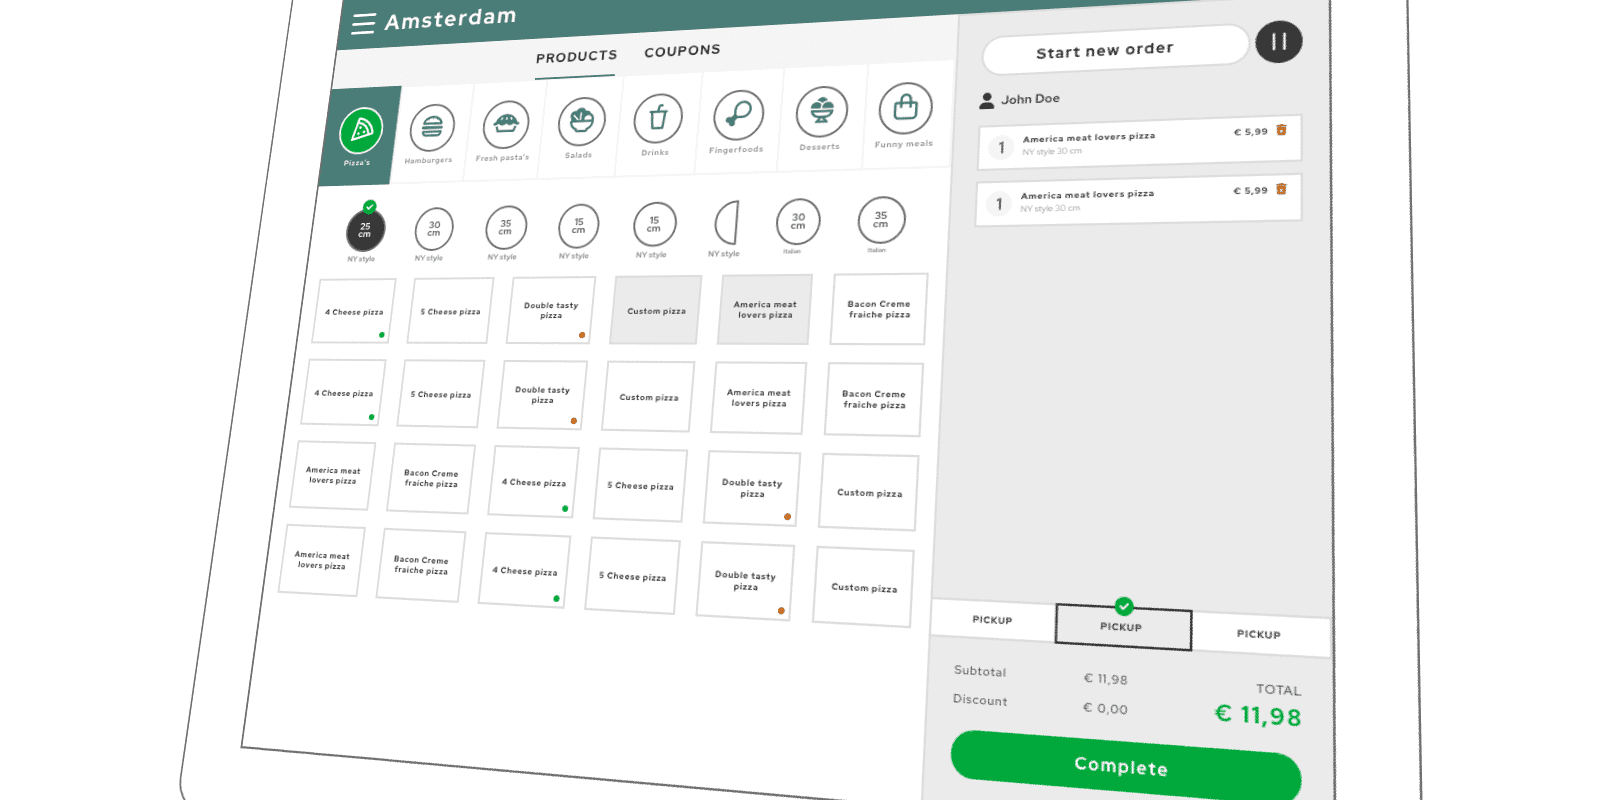Screen dimensions: 1600x800
Task: Open the Fresh pasta's category
Action: pyautogui.click(x=506, y=125)
